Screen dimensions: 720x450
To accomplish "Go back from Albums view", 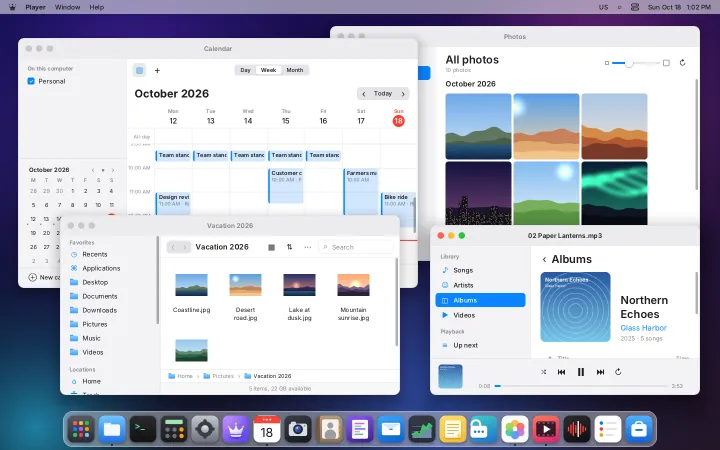I will point(544,259).
